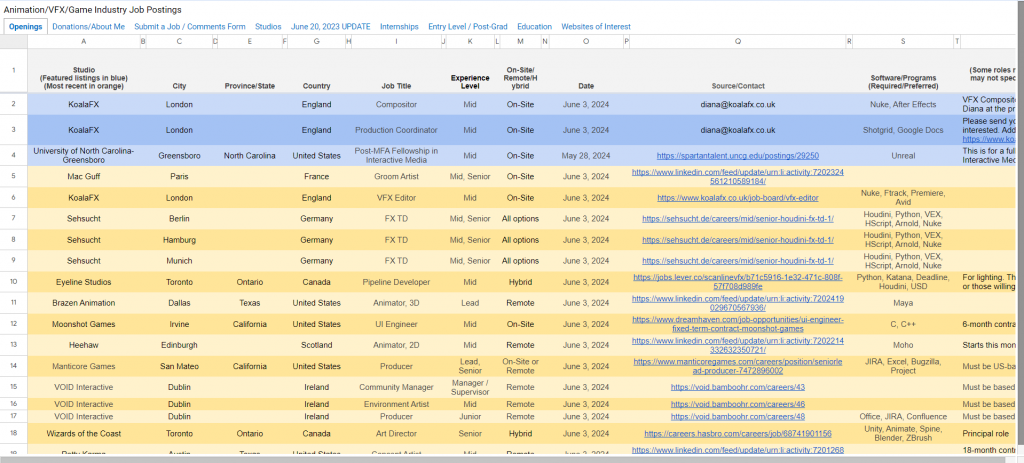
Task: Select the Groom Artist cell
Action: pos(396,177)
